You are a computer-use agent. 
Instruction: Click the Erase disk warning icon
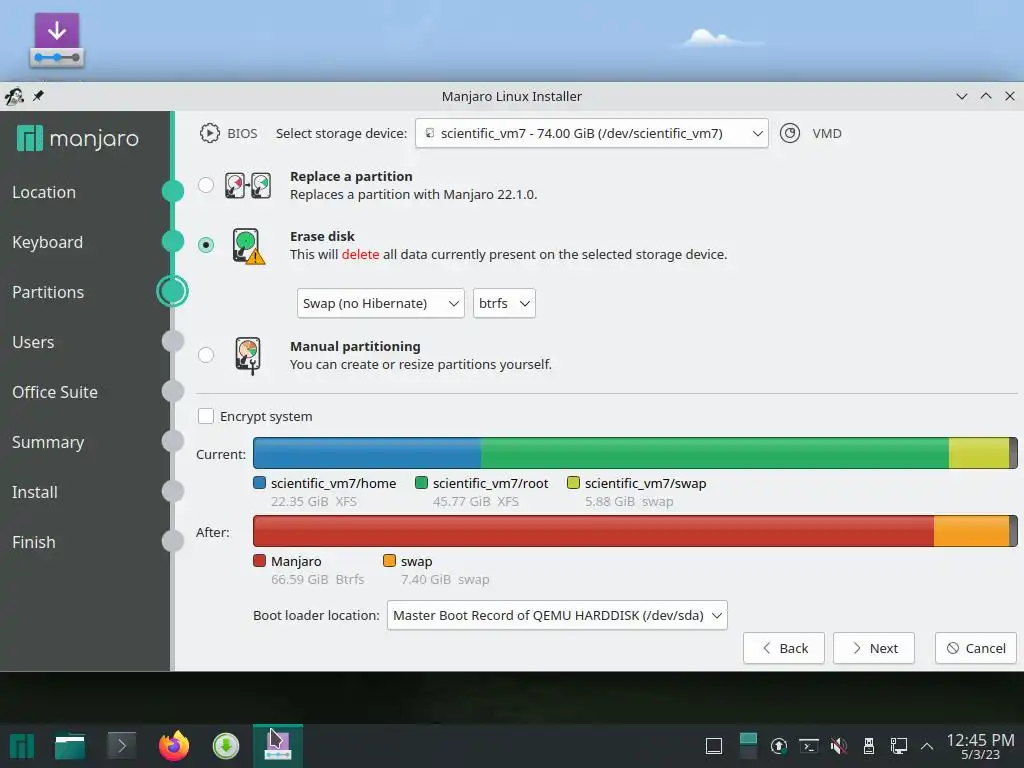[x=248, y=246]
